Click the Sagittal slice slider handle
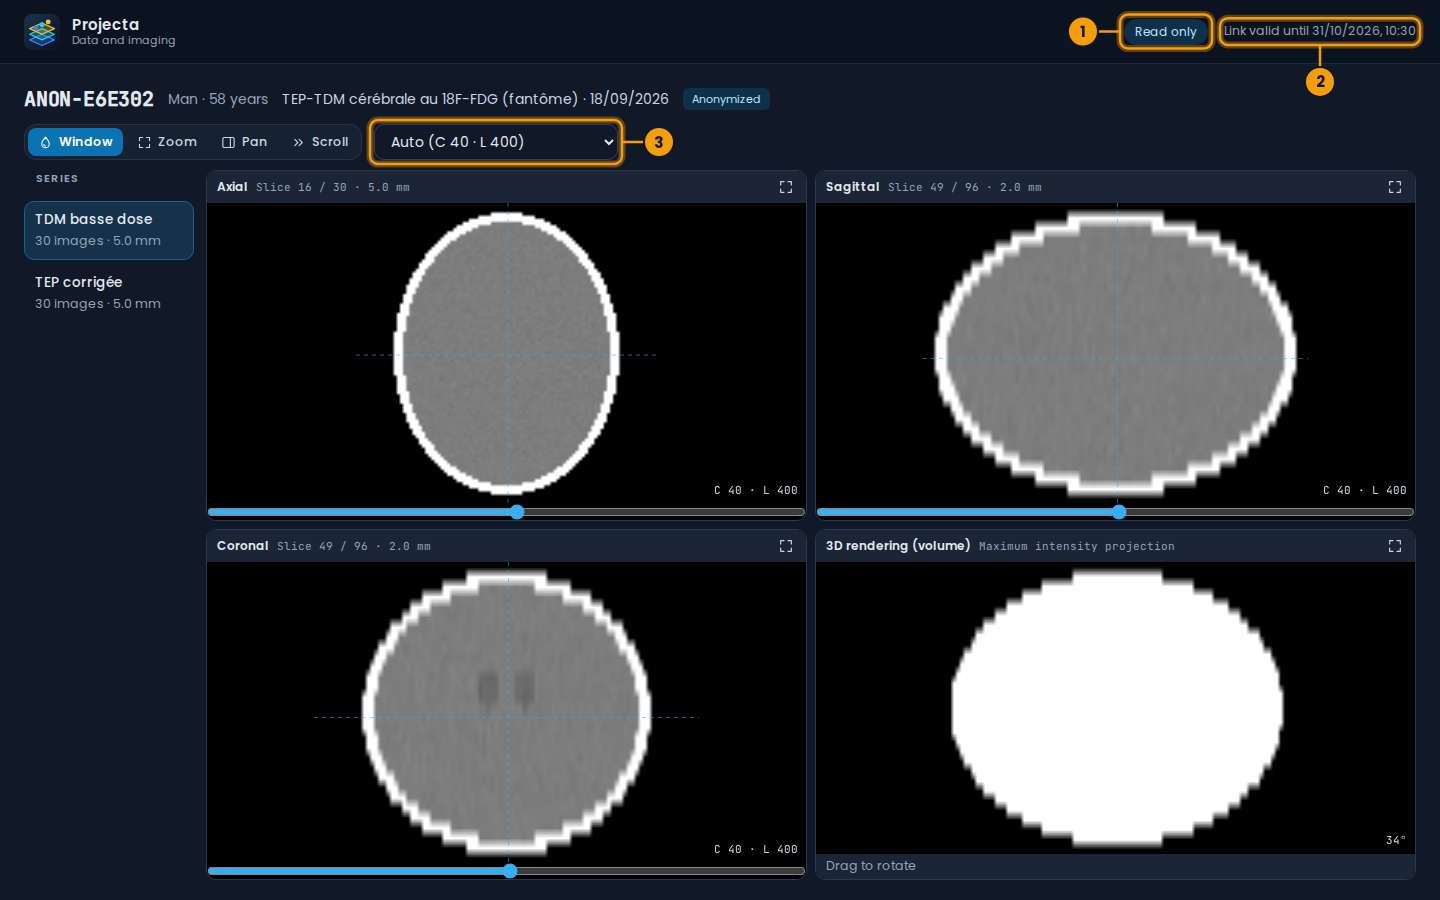This screenshot has height=900, width=1440. coord(1119,512)
